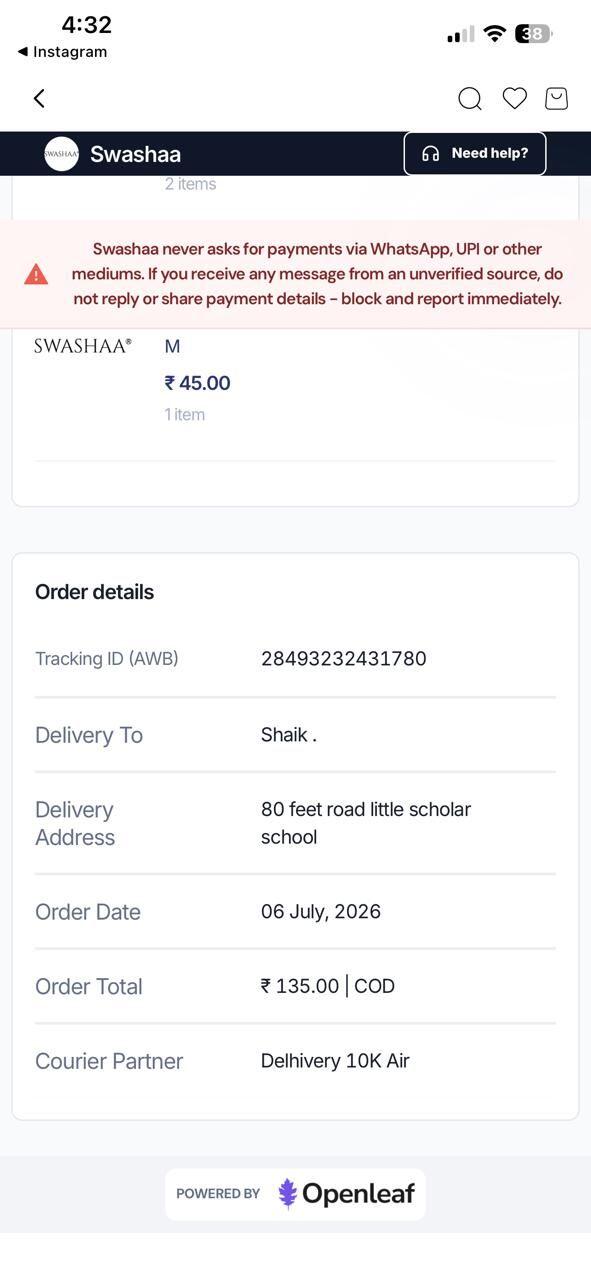Click the ₹ 45.00 item price
Screen dimensions: 591x1280
click(x=197, y=383)
